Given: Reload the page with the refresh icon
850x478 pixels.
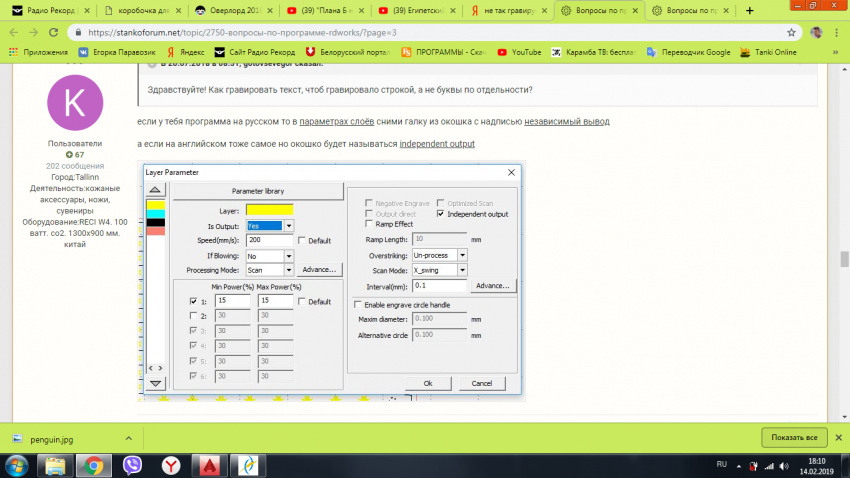Looking at the screenshot, I should click(x=54, y=32).
